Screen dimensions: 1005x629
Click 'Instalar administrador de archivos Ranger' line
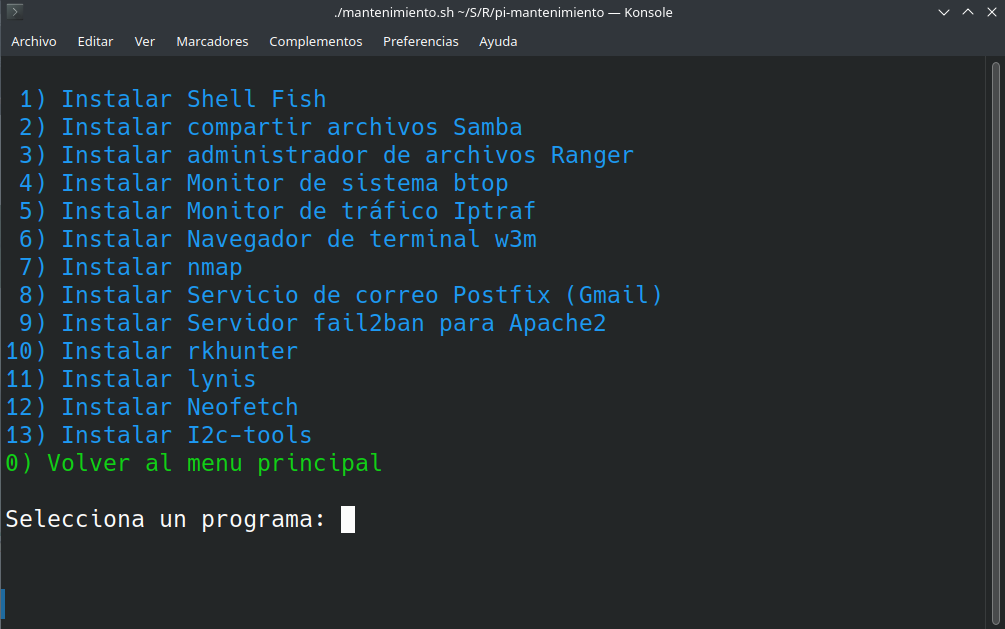[x=326, y=156]
